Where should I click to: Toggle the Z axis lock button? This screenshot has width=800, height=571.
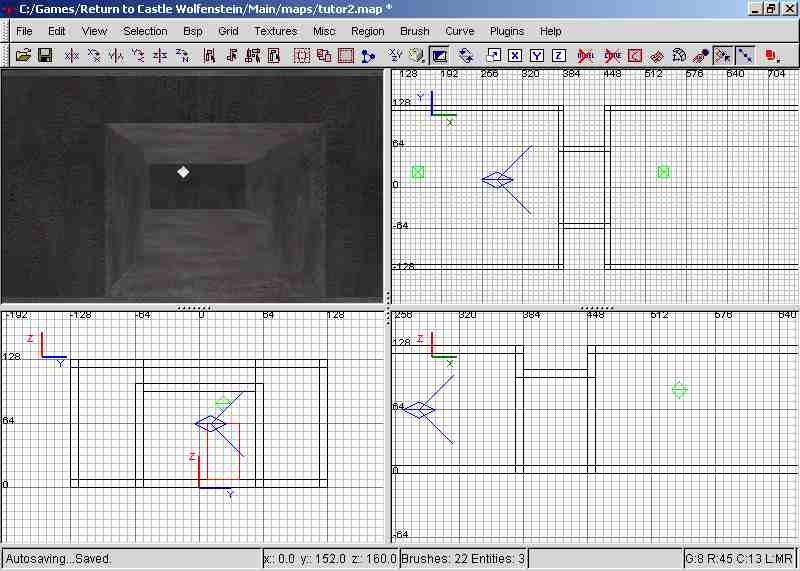(x=558, y=55)
